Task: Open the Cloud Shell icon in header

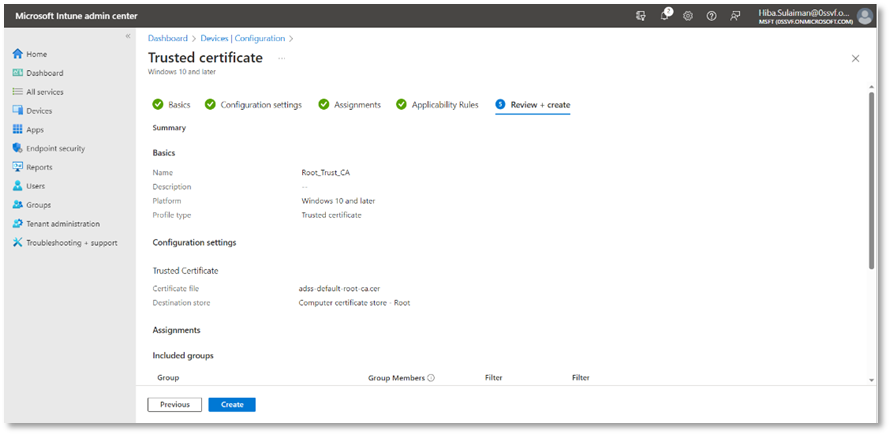Action: [640, 16]
